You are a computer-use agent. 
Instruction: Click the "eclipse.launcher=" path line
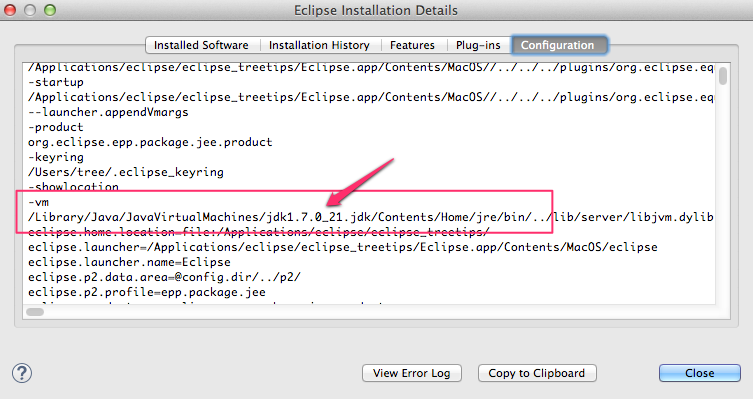342,247
